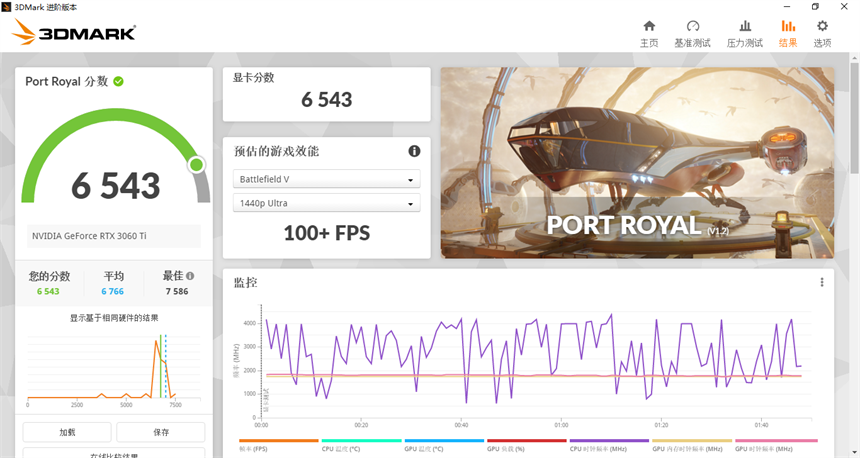
Task: Click the 3DMark logo
Action: pos(74,32)
